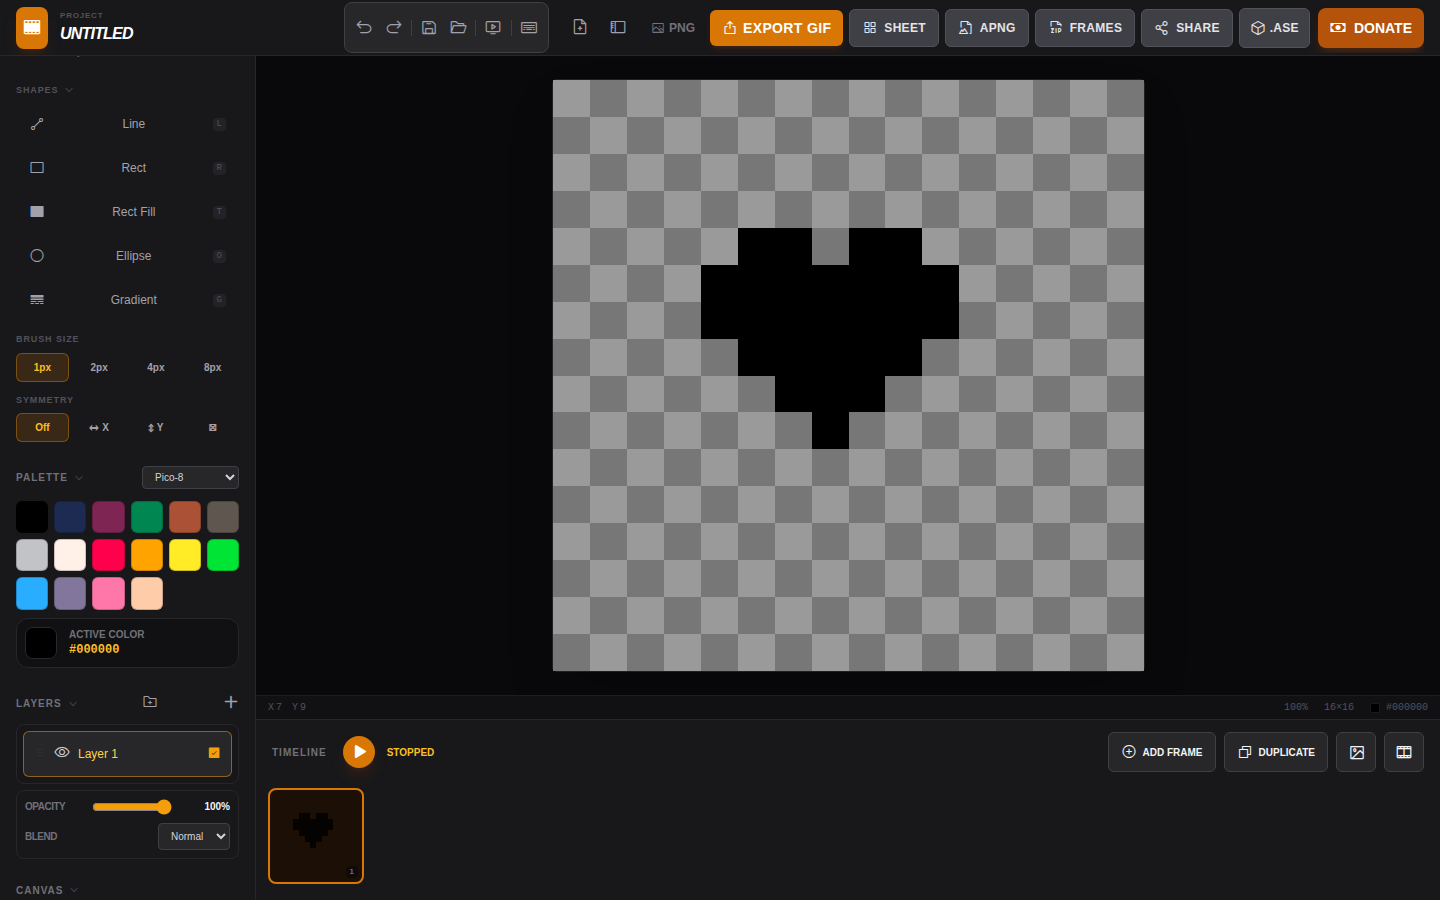Collapse the Palette section
Viewport: 1440px width, 900px height.
coord(49,477)
